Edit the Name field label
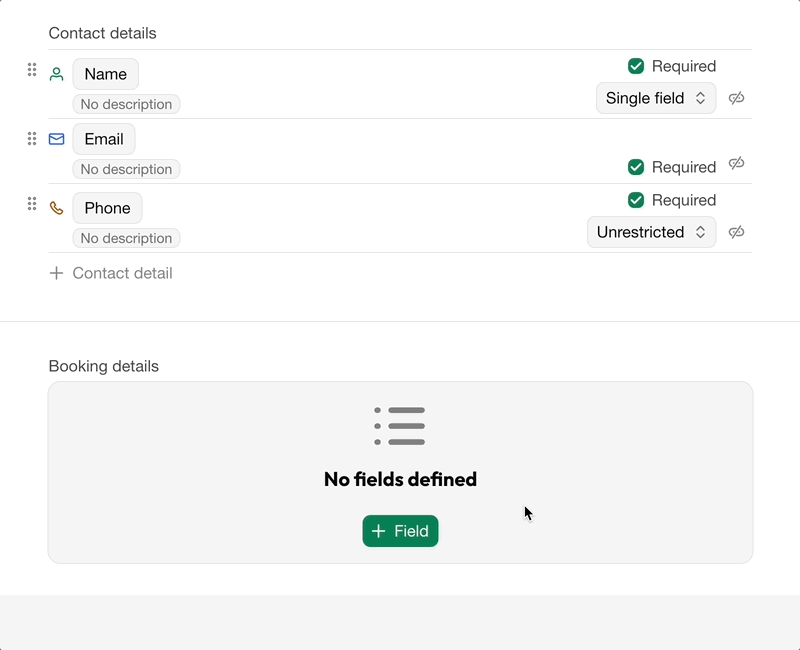 pos(105,74)
